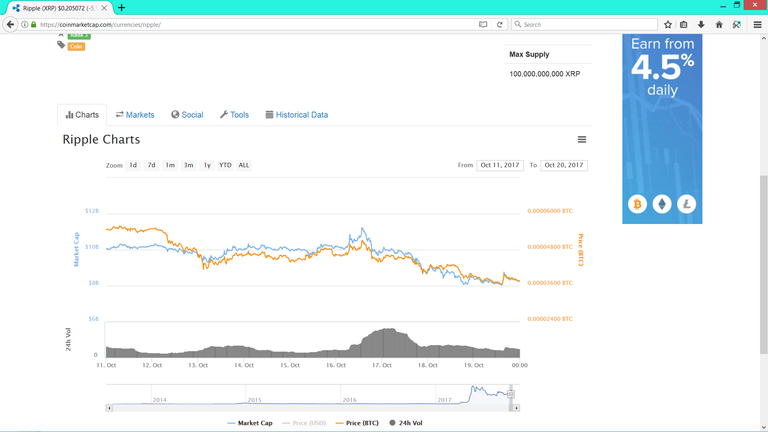
Task: Click the page vertical scrollbar thumb
Action: [764, 264]
